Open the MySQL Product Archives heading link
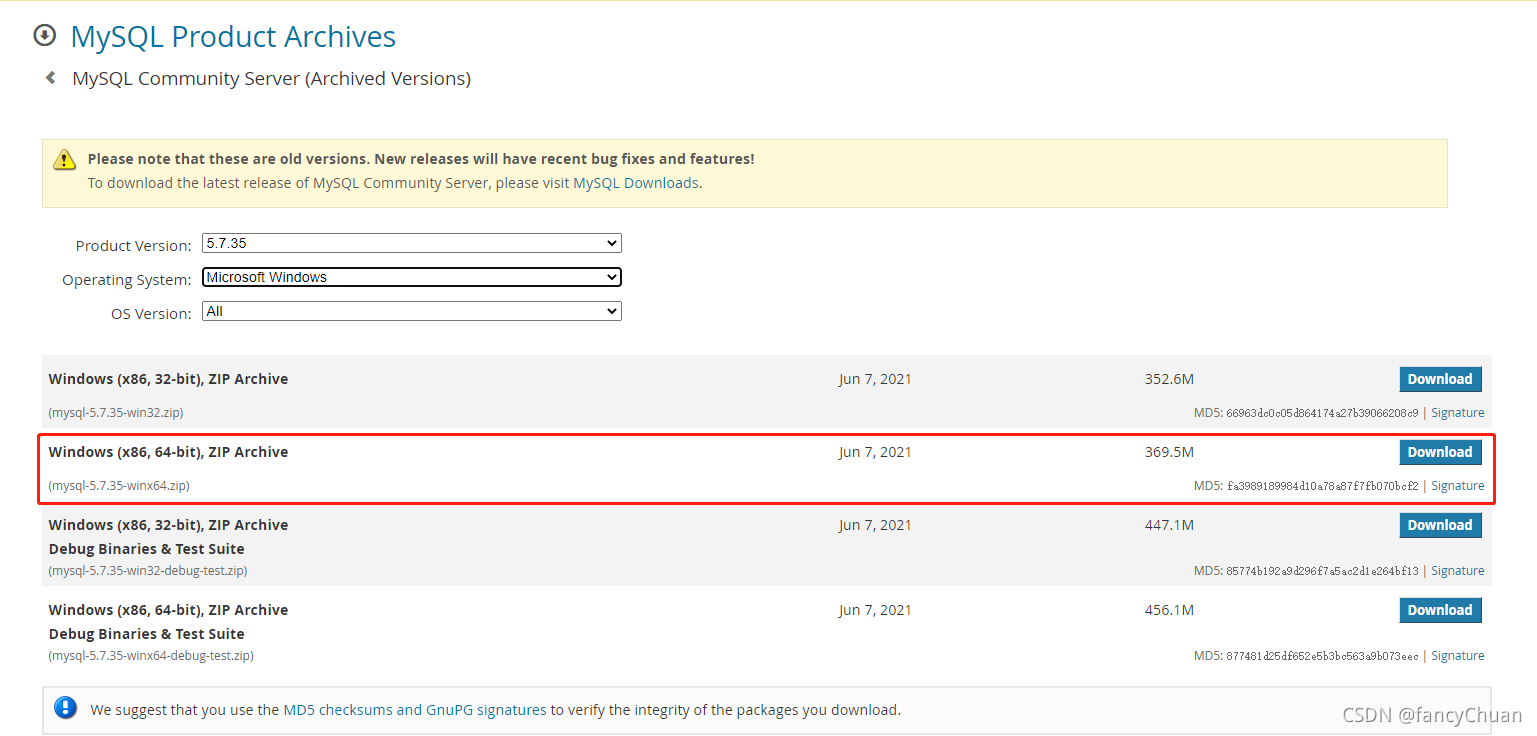The height and width of the screenshot is (736, 1537). [232, 36]
